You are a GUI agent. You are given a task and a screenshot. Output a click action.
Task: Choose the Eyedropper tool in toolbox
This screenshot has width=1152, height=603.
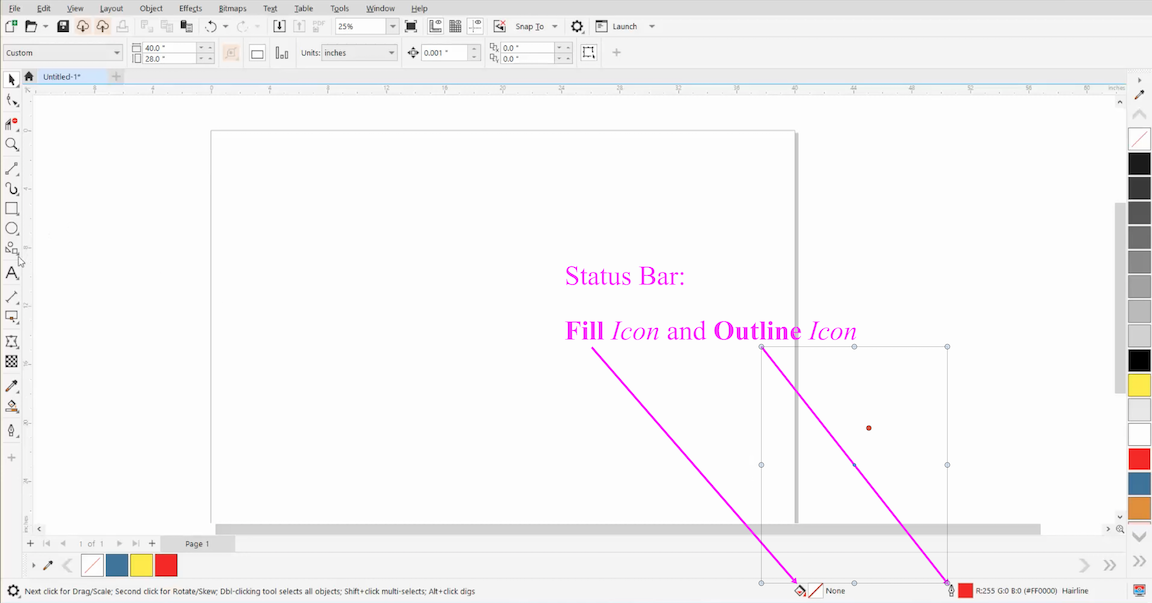pos(12,386)
